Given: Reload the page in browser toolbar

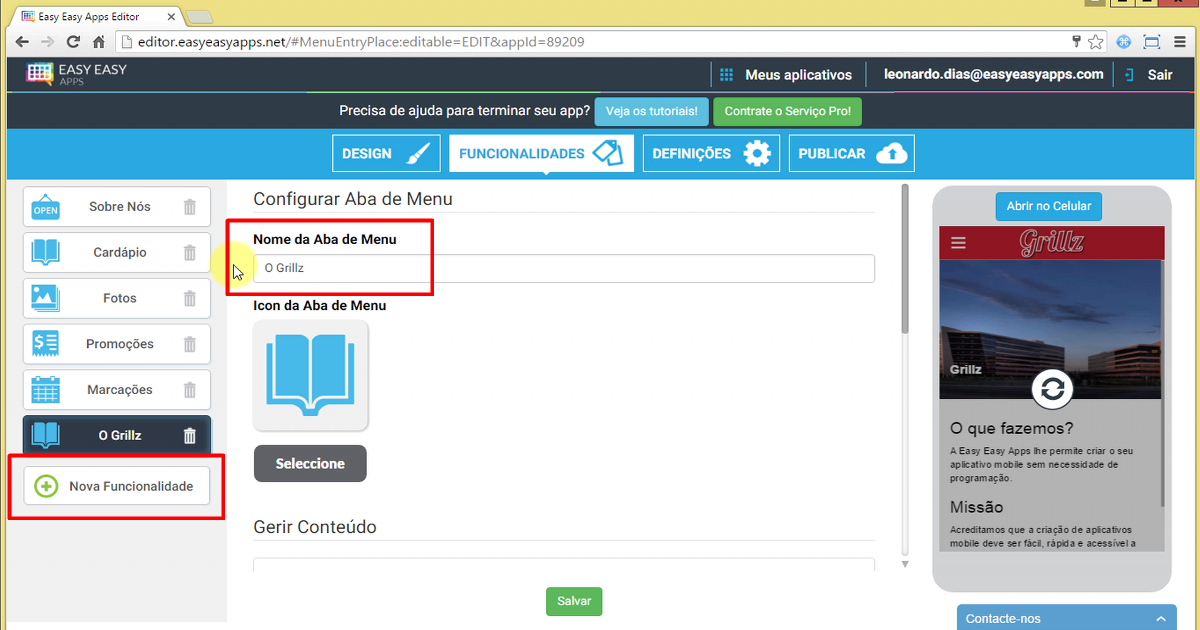Looking at the screenshot, I should [73, 42].
